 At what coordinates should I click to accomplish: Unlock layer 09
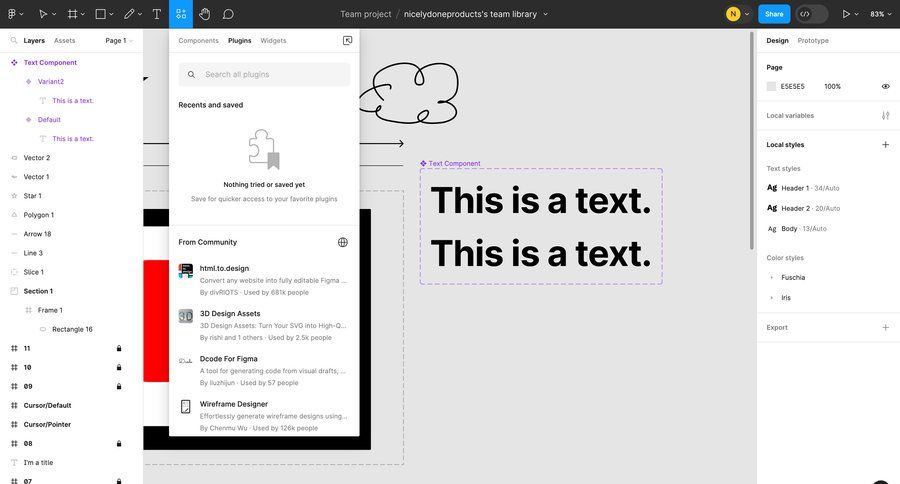119,386
